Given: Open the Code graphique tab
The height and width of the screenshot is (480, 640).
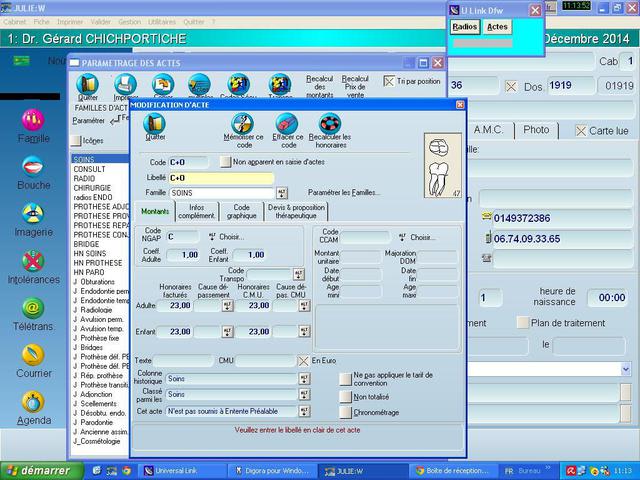Looking at the screenshot, I should point(240,211).
